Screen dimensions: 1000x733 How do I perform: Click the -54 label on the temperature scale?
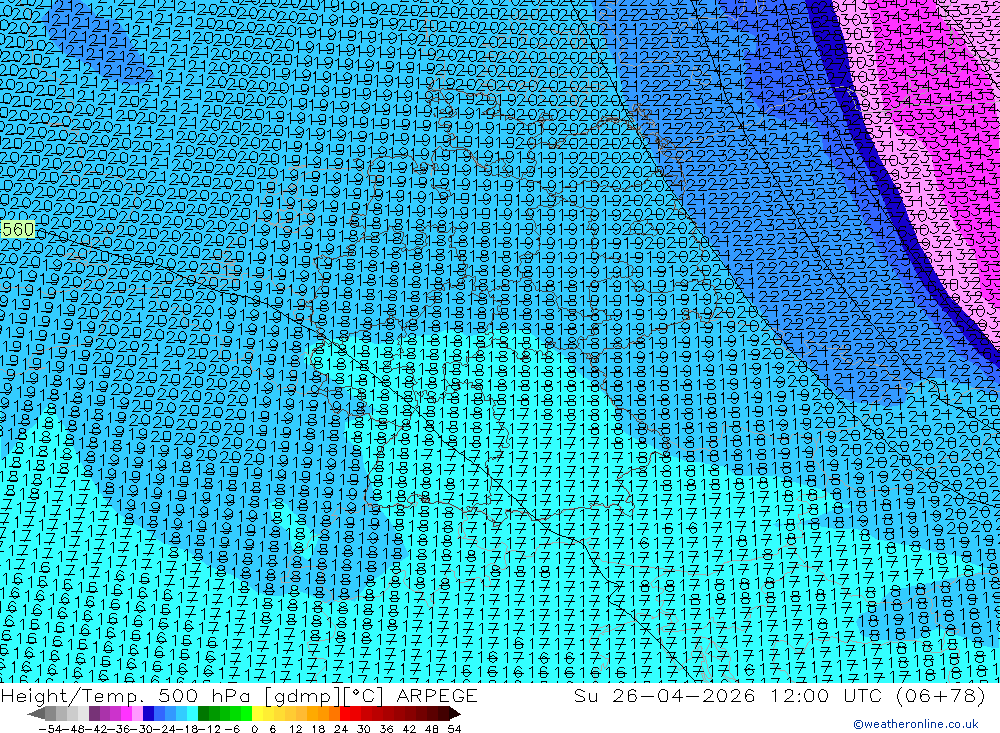(51, 729)
